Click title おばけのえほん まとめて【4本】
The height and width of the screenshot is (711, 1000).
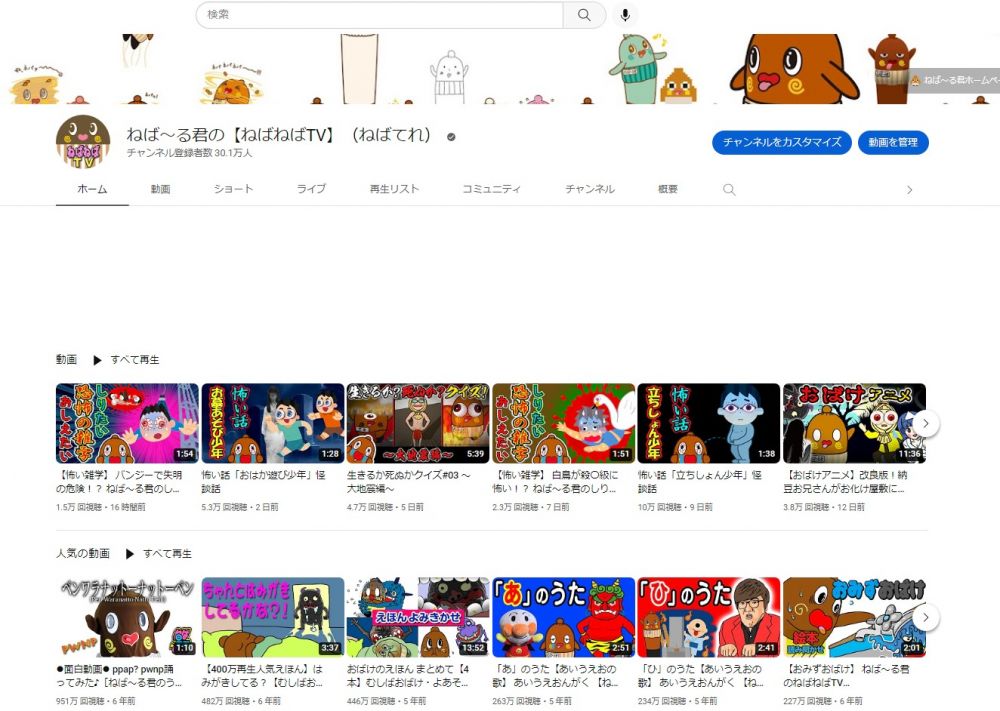[408, 675]
